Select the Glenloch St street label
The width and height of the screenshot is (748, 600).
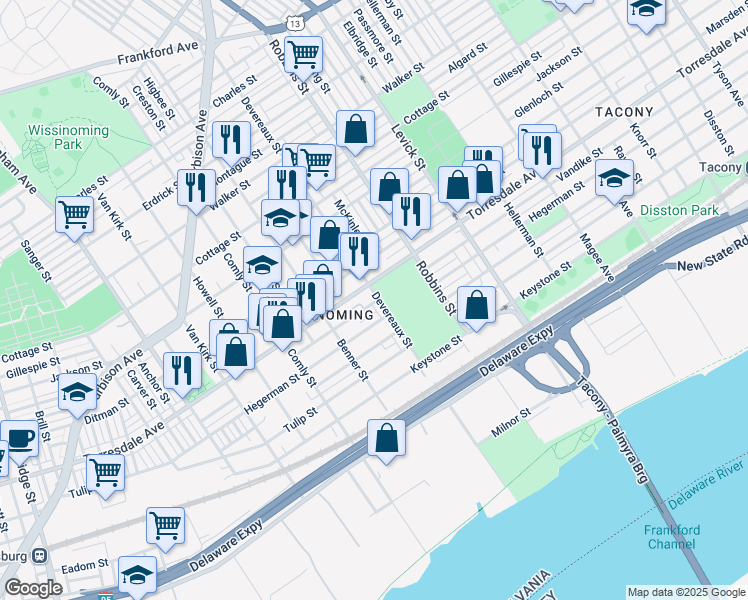539,100
